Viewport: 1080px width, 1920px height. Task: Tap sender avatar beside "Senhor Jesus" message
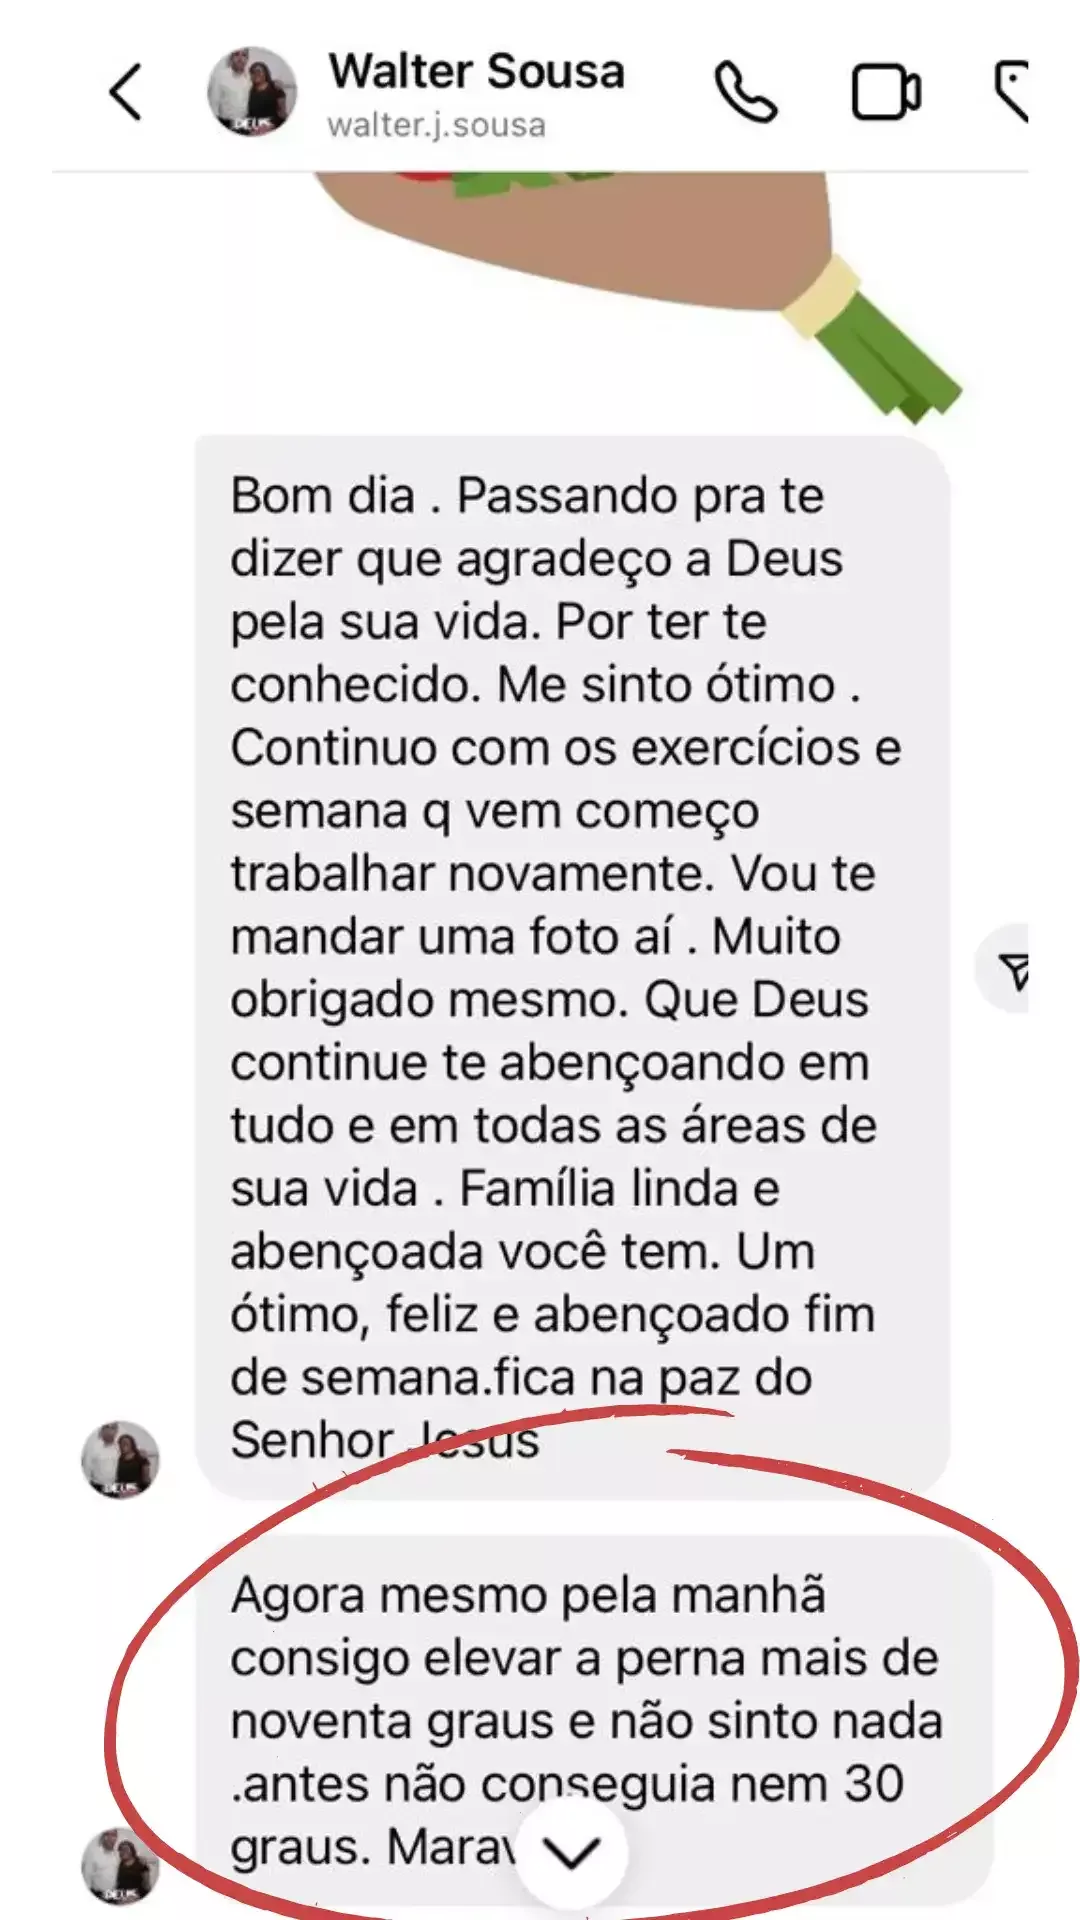[x=120, y=1459]
